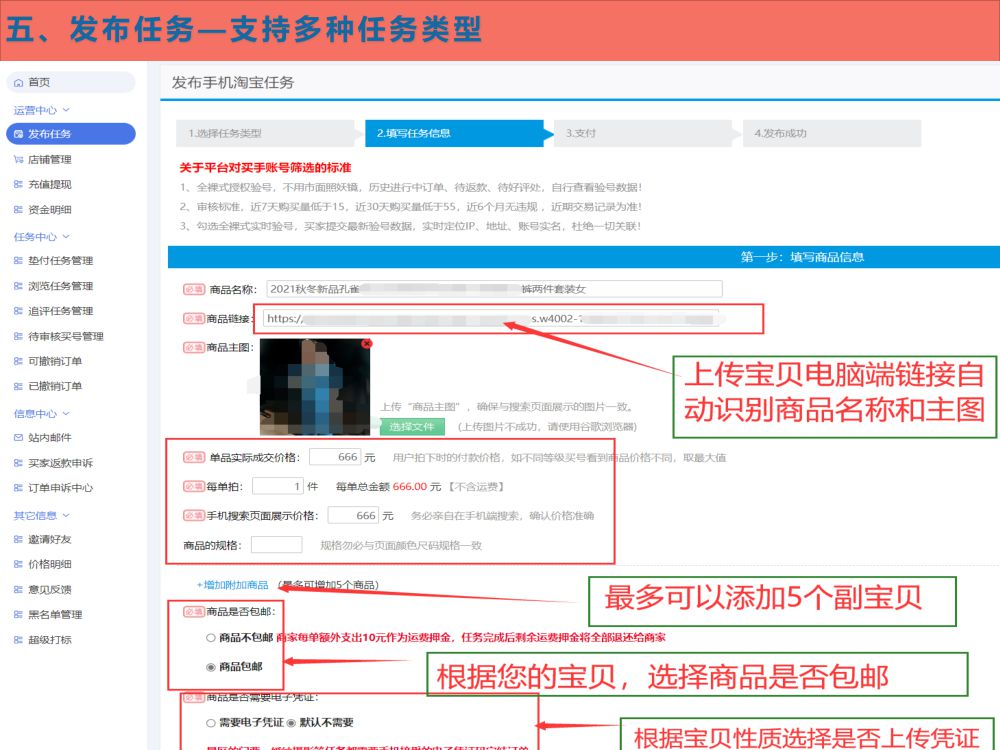Click the icon beside 已撤销订单

[18, 386]
